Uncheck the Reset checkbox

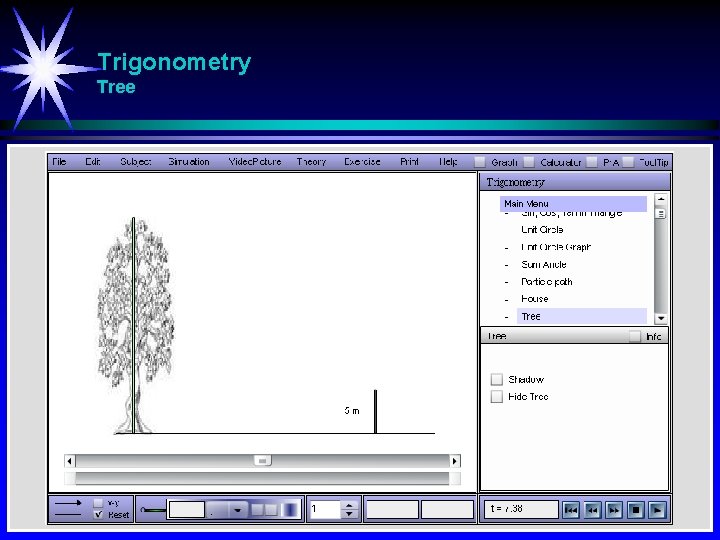98,515
